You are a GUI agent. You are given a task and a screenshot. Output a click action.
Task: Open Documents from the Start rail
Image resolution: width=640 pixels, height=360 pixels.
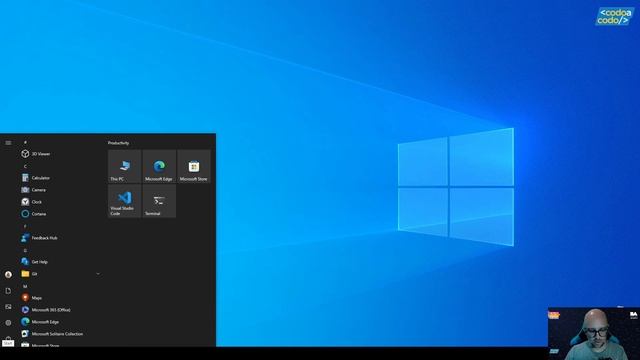(x=8, y=291)
